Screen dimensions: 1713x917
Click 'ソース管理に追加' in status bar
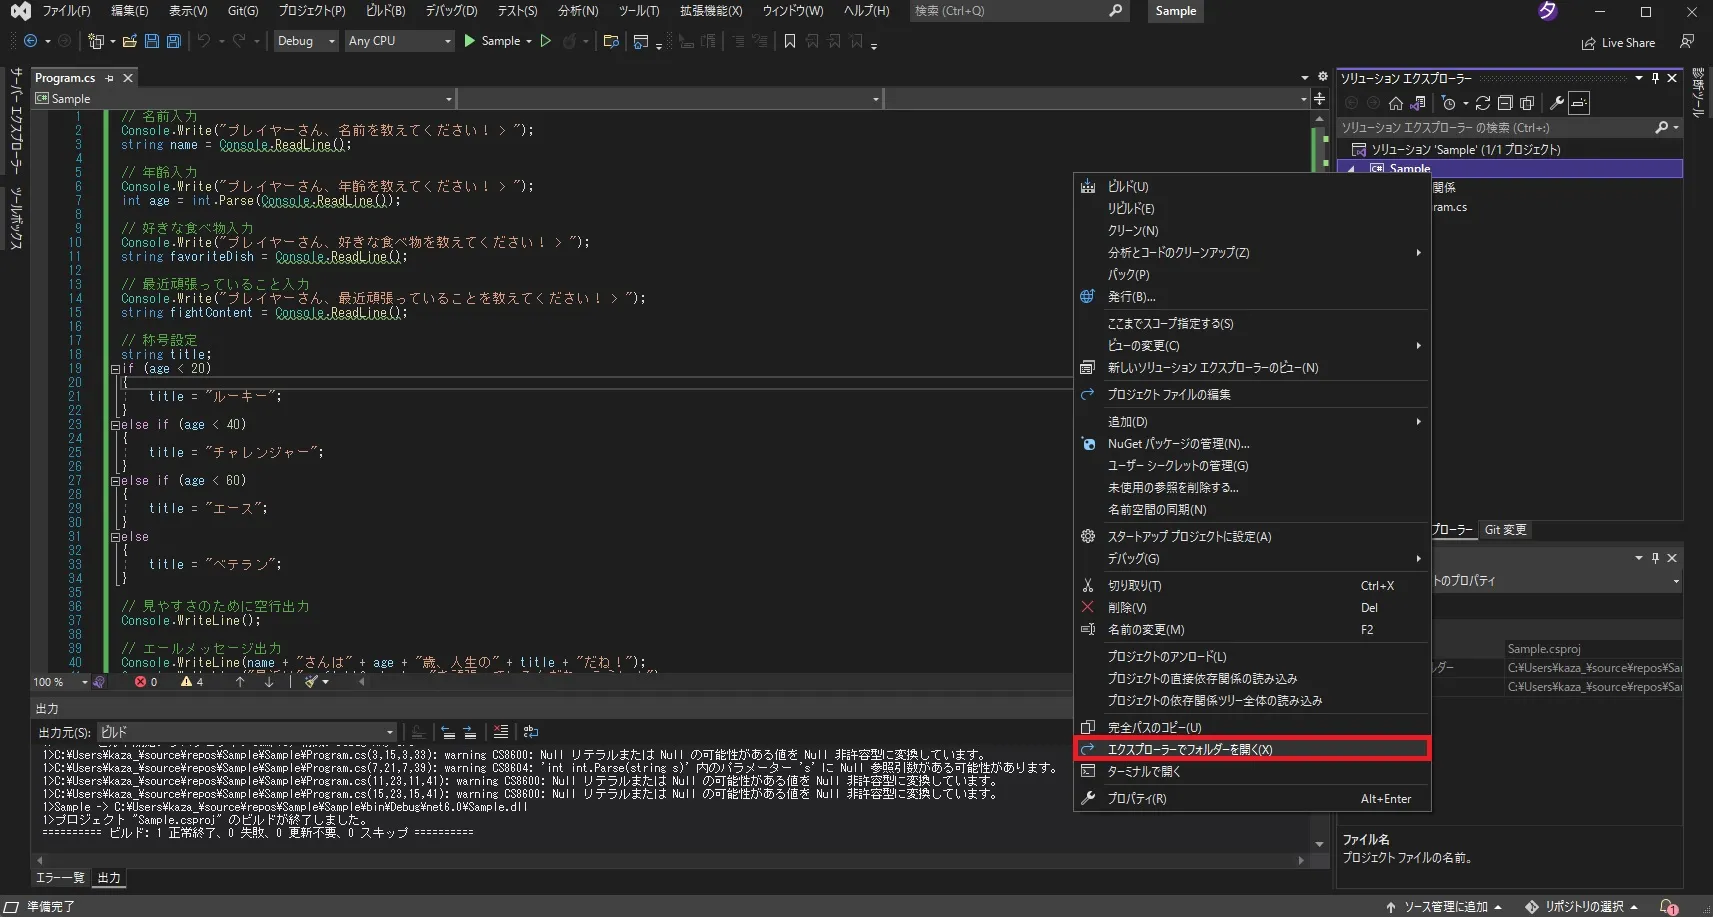[x=1444, y=907]
